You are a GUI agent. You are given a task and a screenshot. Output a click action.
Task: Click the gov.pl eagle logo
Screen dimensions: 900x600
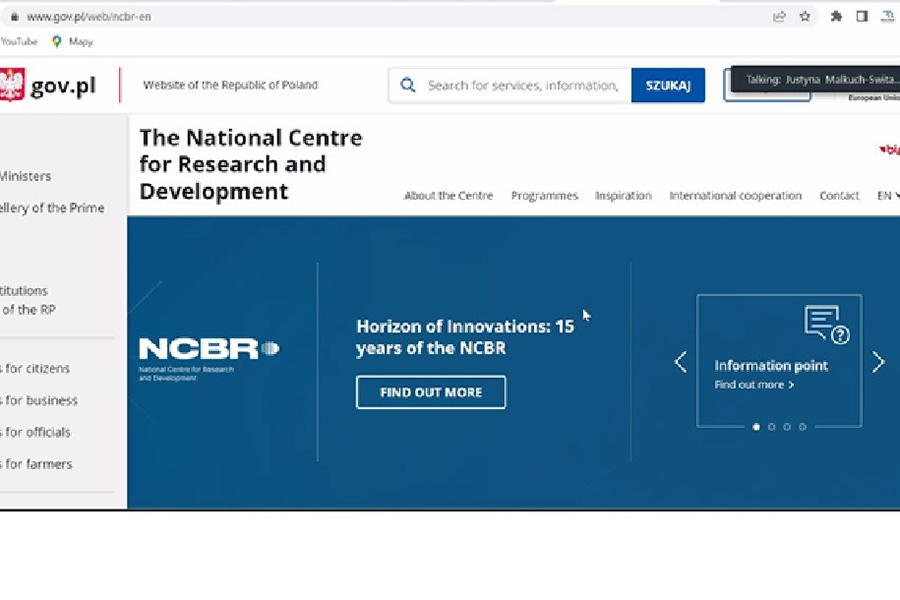[x=12, y=84]
